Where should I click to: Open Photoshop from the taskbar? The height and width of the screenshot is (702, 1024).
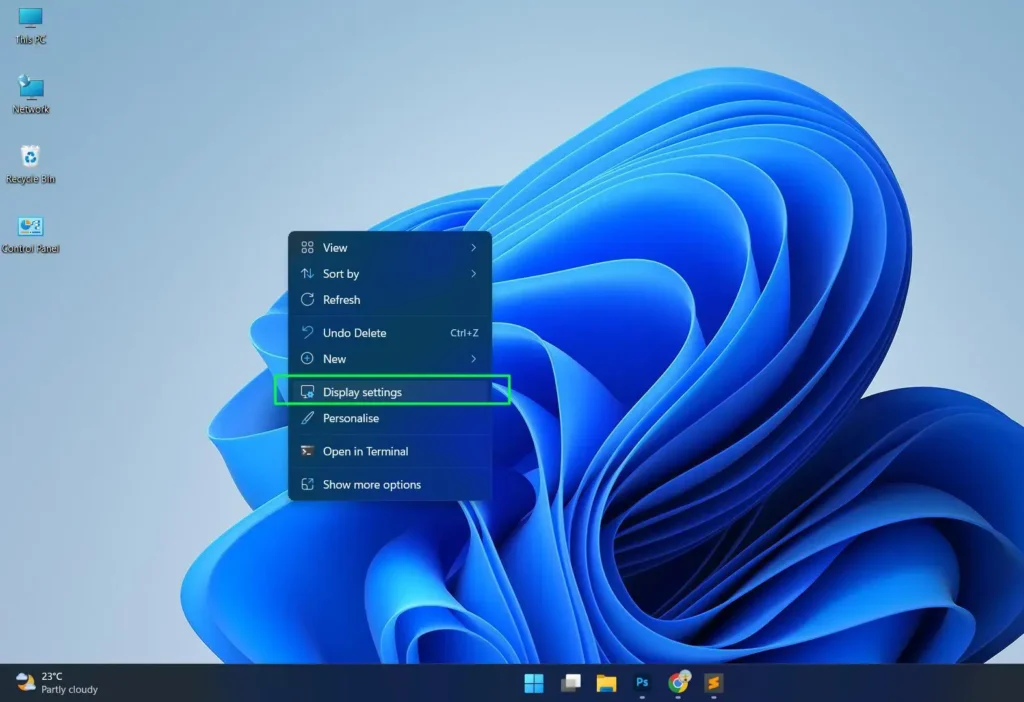coord(641,684)
